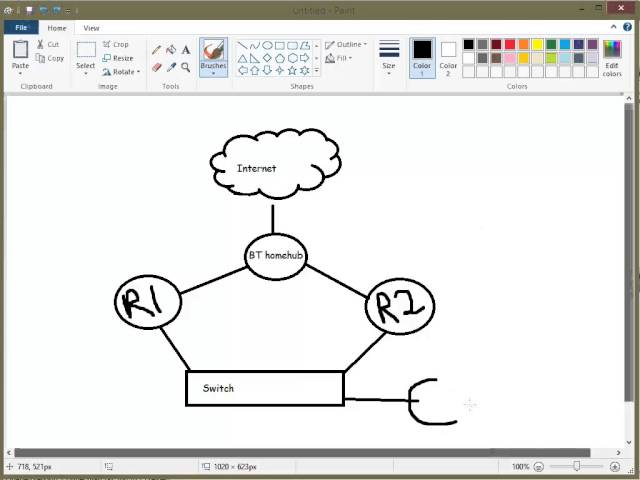Choose the Pentagon shape

[x=280, y=58]
